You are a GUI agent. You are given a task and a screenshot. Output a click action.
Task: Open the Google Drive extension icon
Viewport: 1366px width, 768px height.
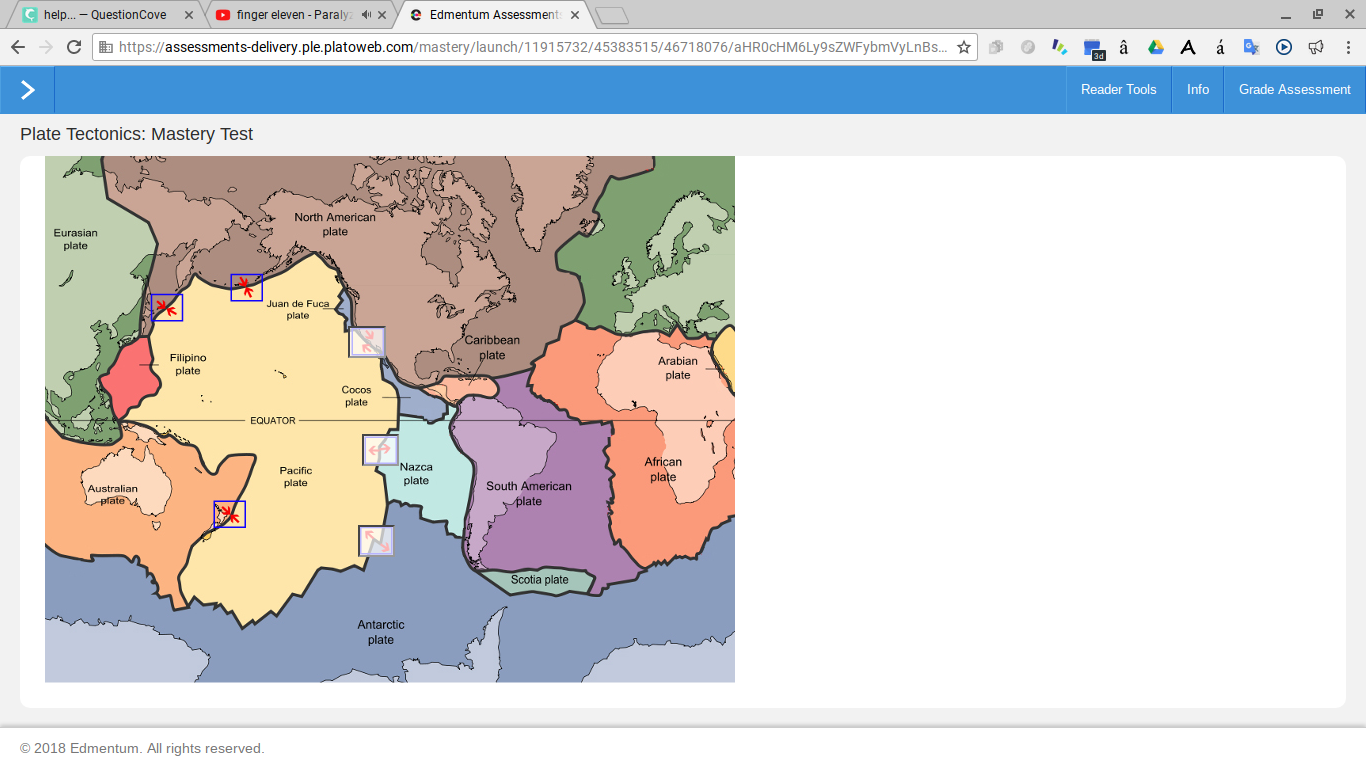pos(1156,47)
